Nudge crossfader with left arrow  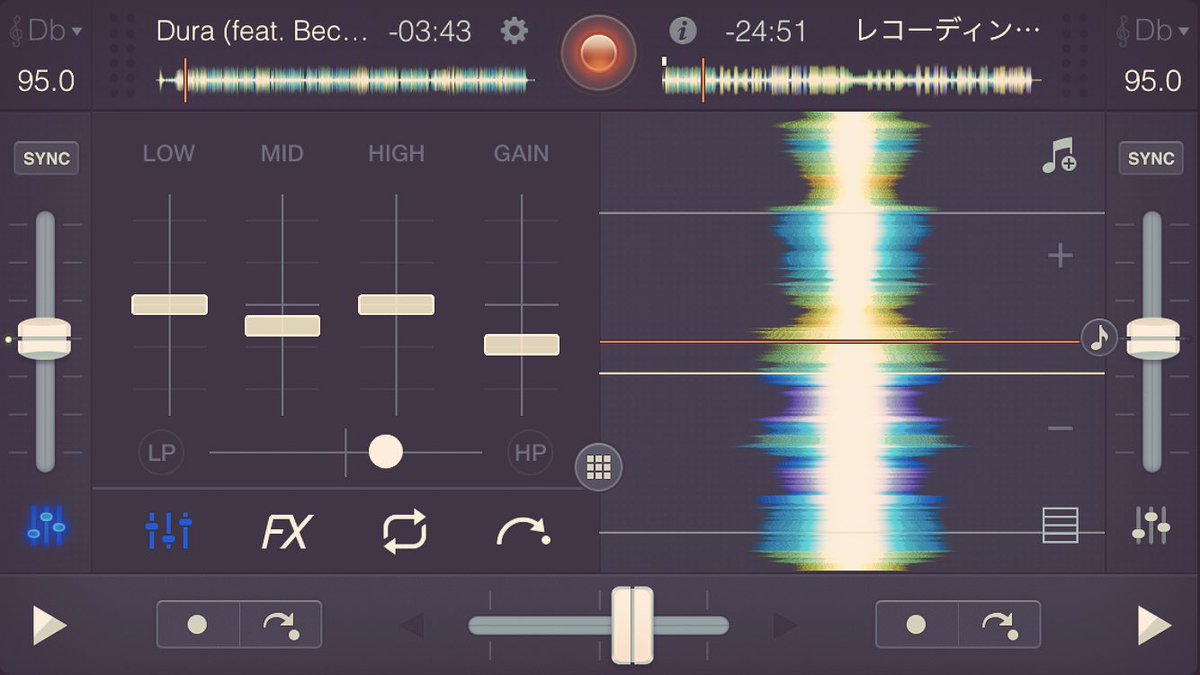click(x=412, y=626)
